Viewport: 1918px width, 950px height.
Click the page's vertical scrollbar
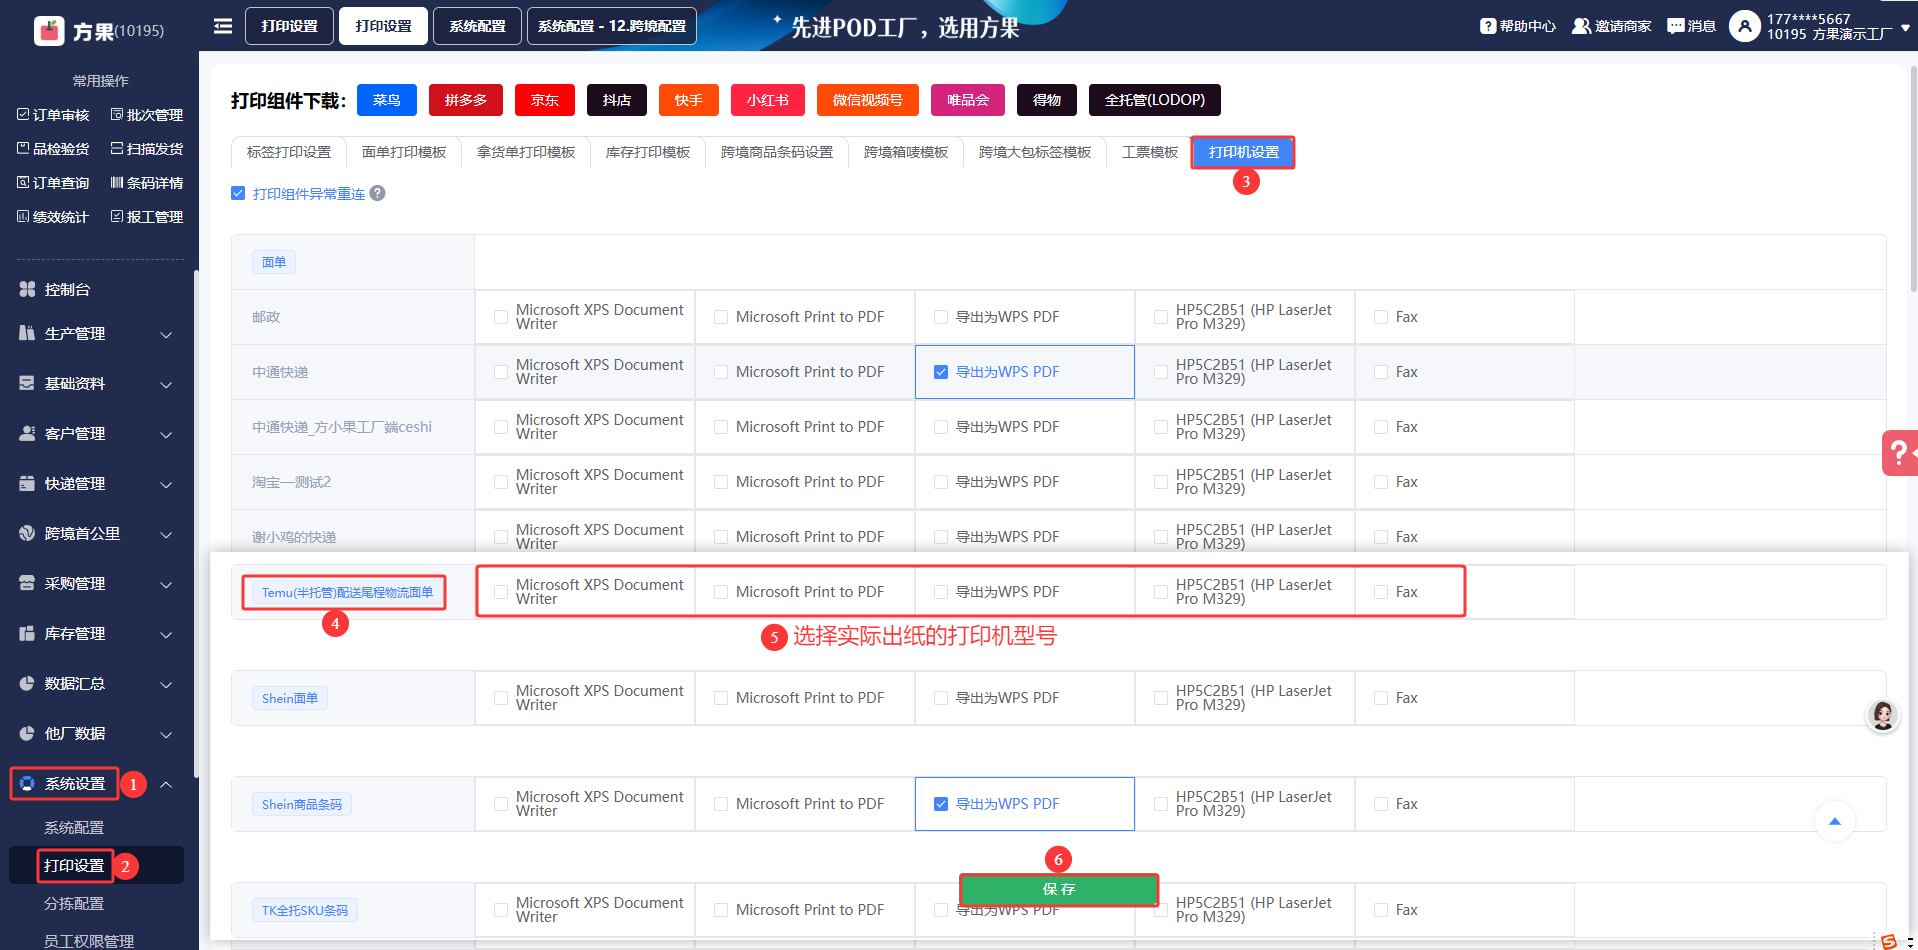(1913, 180)
